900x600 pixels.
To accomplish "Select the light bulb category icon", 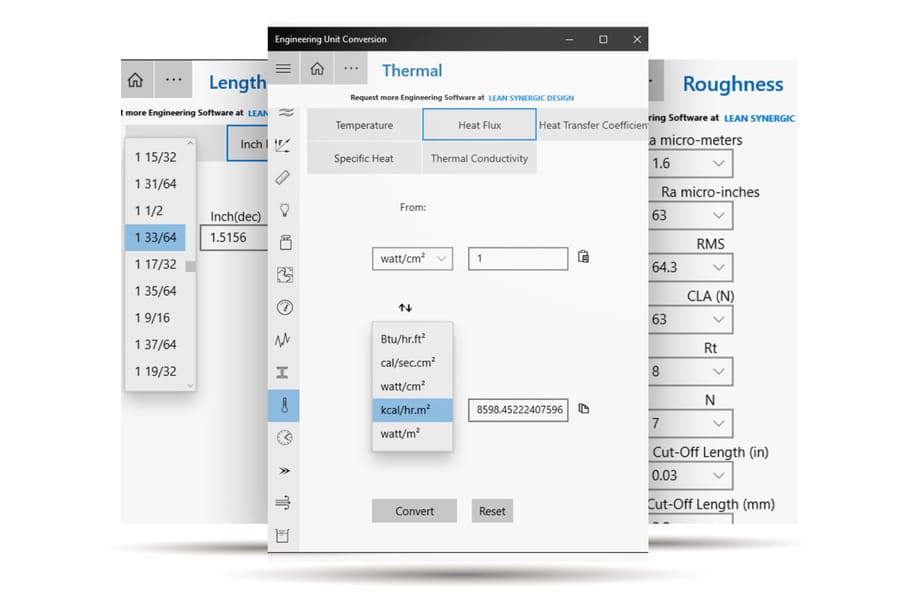I will pyautogui.click(x=284, y=210).
